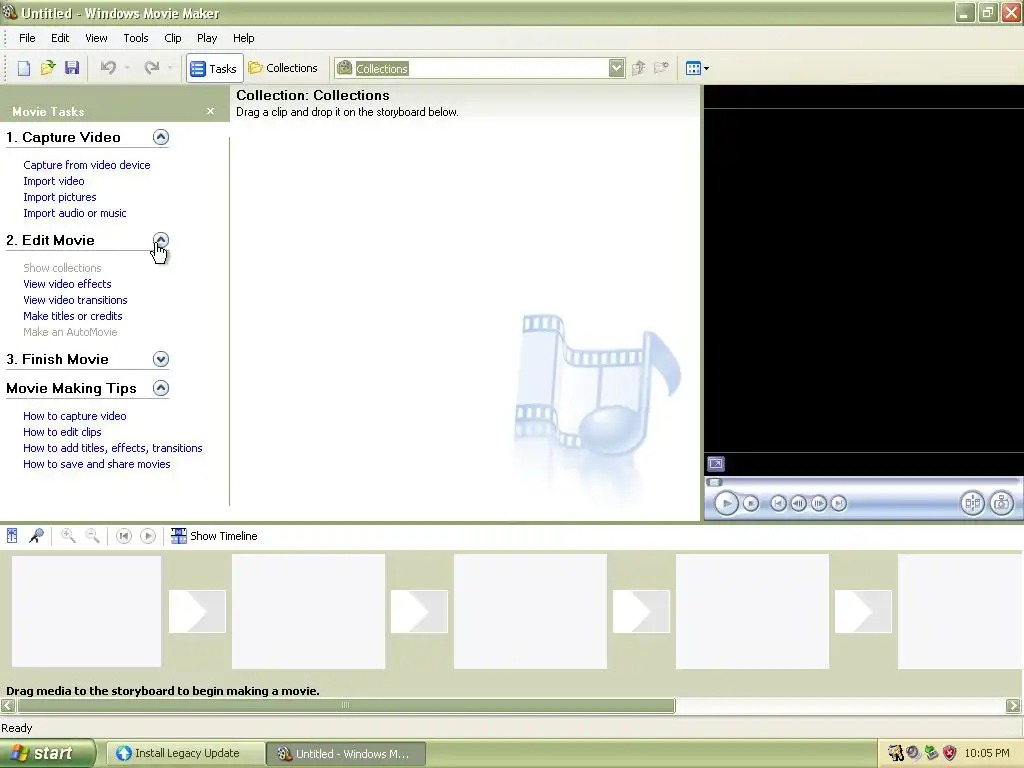Viewport: 1024px width, 768px height.
Task: Click the Zoom Timeline In icon
Action: [68, 536]
